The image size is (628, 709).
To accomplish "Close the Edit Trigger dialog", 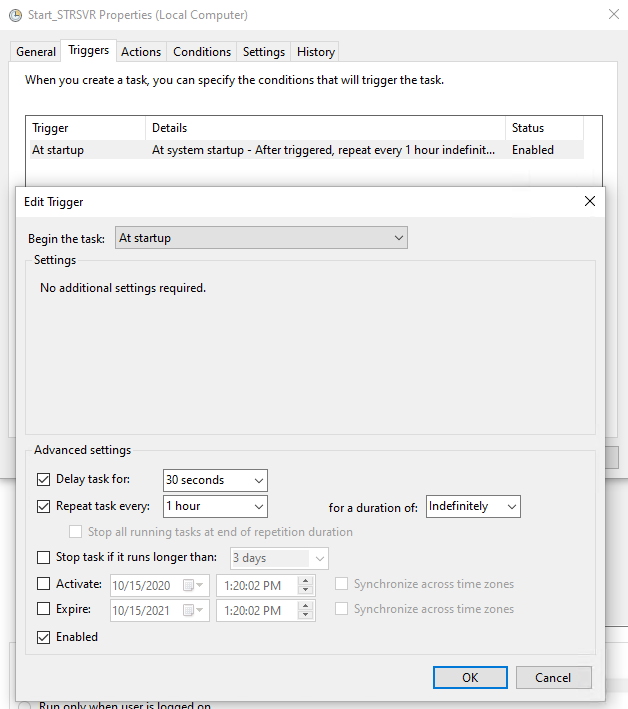I will coord(590,201).
